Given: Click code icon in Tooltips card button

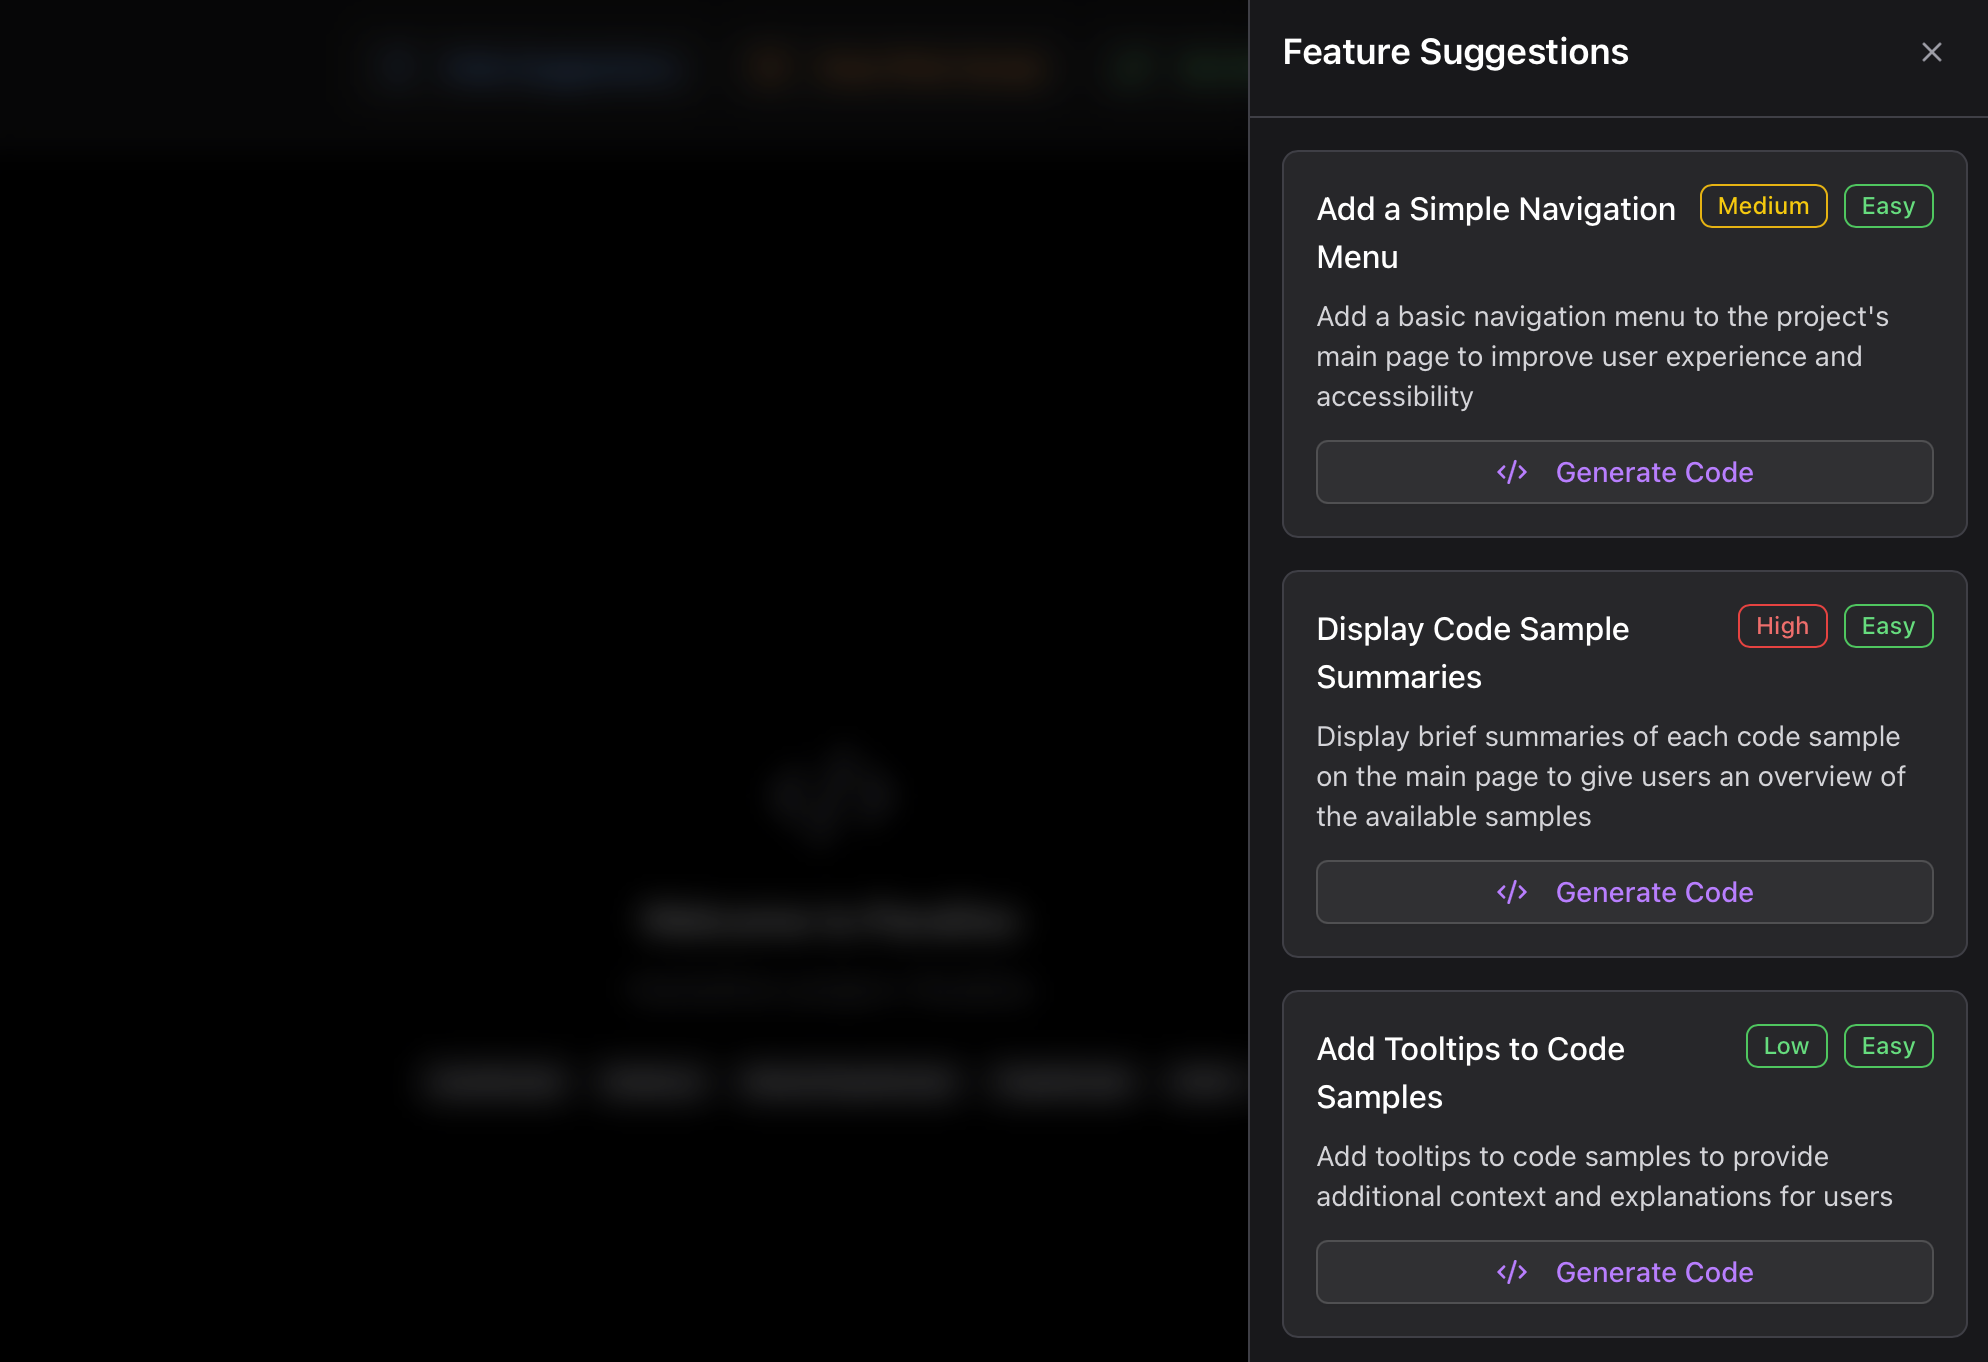Looking at the screenshot, I should coord(1511,1272).
